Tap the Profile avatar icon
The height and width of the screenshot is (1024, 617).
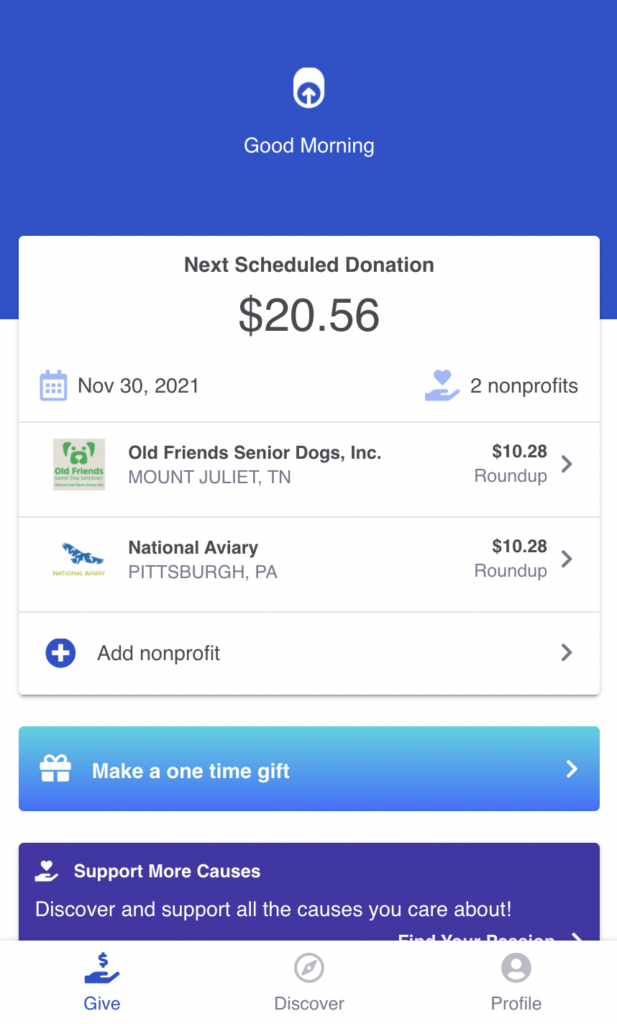point(516,968)
